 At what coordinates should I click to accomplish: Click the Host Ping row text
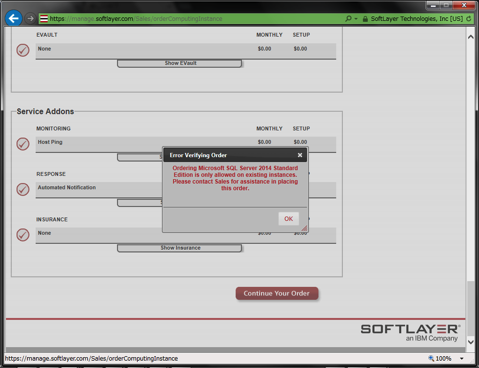coord(50,142)
